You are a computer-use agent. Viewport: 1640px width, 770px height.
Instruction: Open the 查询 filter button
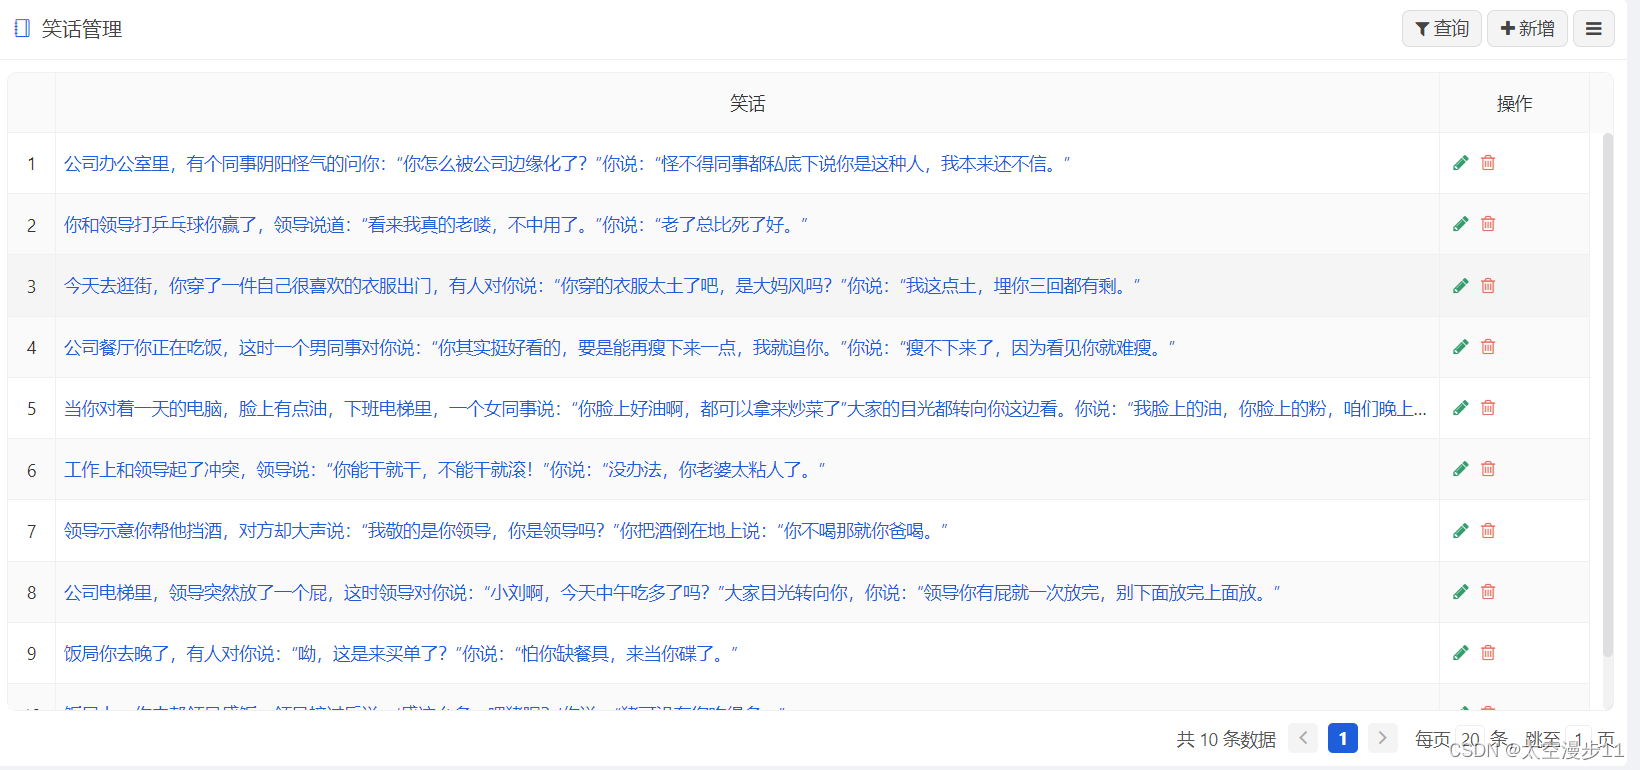1442,29
